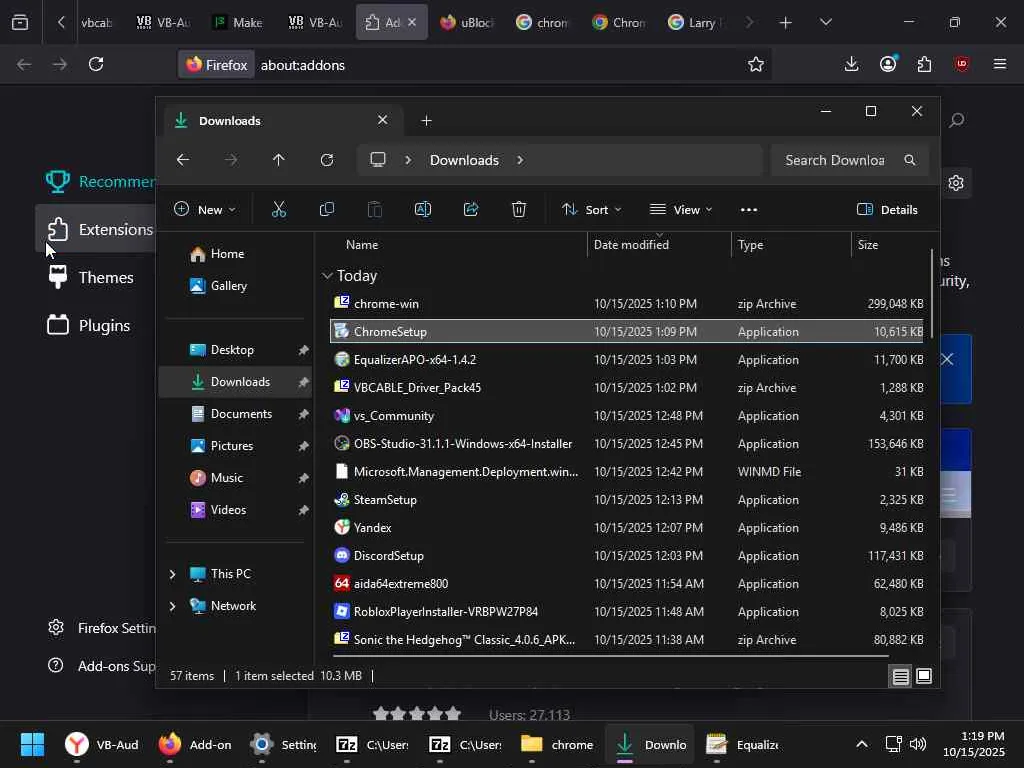Bookmark this page with star icon

coord(756,64)
